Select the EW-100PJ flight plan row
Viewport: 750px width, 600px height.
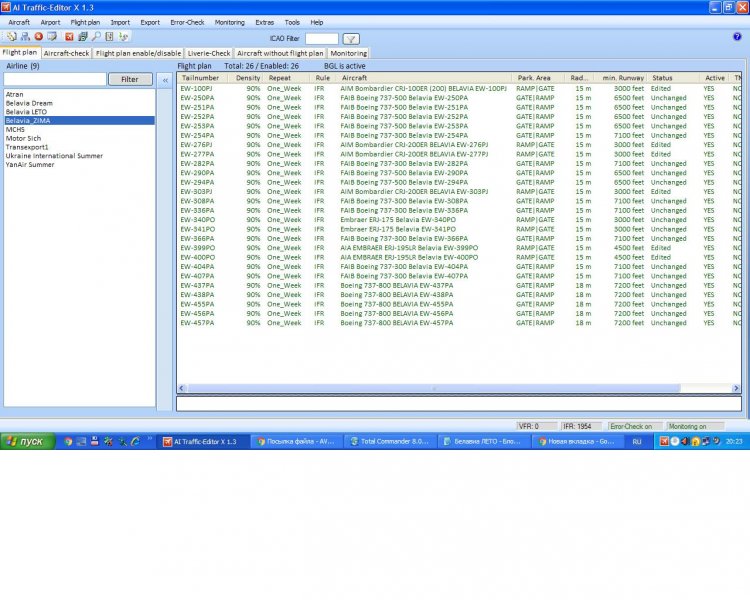pyautogui.click(x=459, y=89)
